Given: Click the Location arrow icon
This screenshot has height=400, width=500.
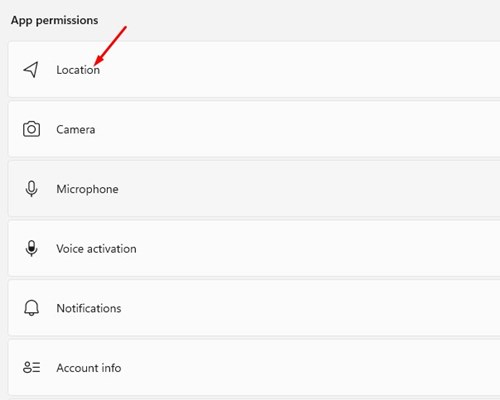Looking at the screenshot, I should point(31,70).
